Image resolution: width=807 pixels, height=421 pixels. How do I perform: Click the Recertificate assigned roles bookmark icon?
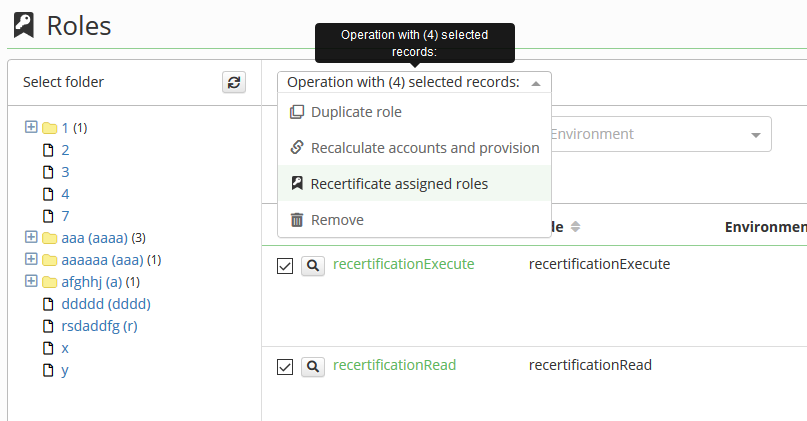click(297, 183)
